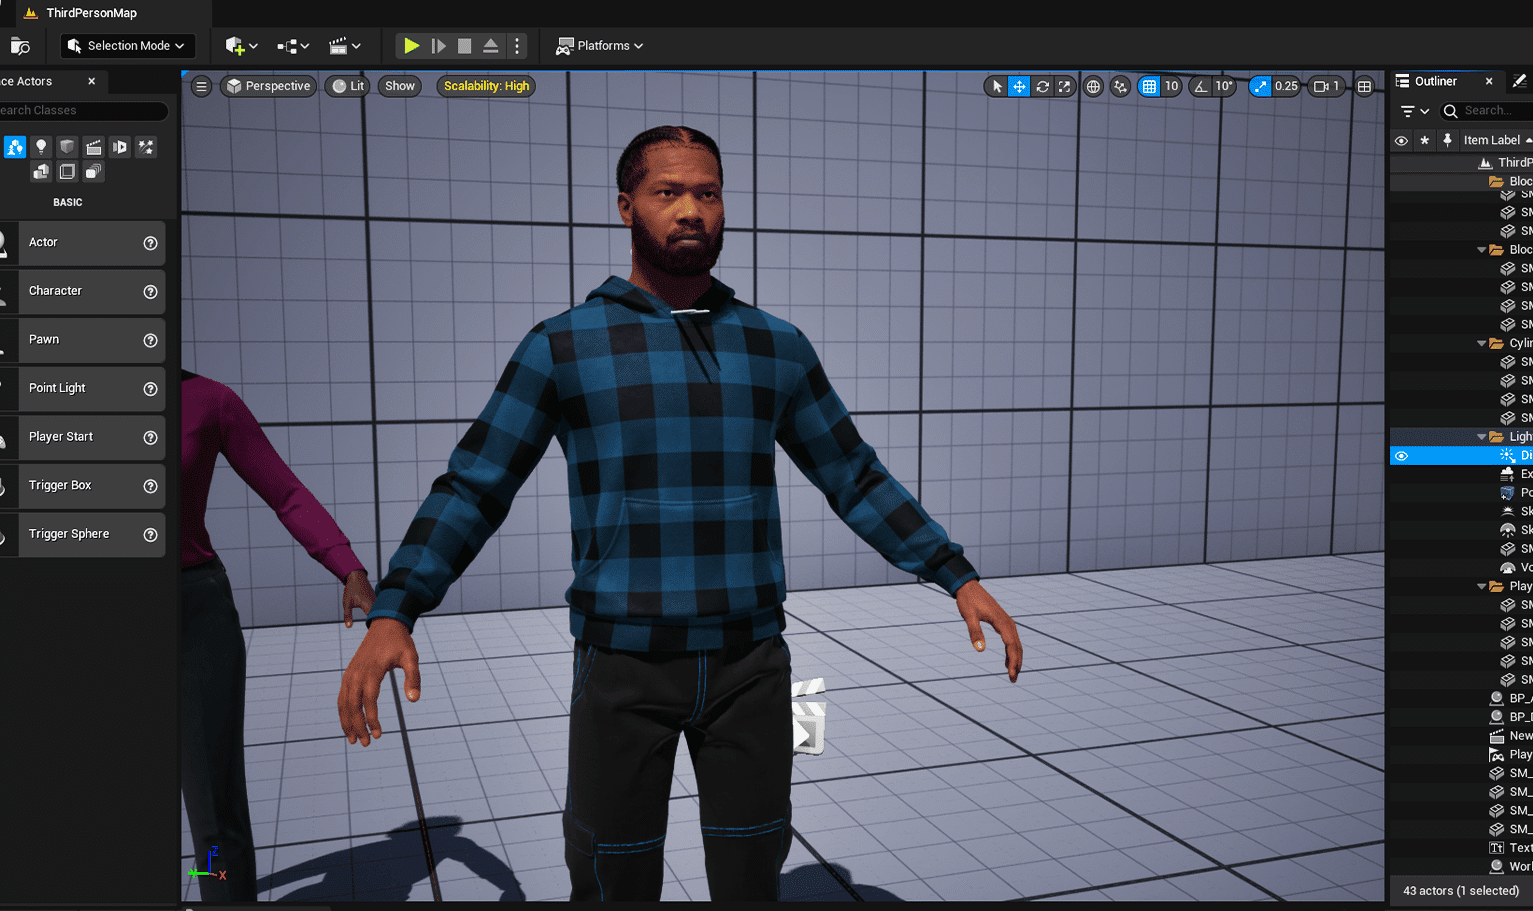Select the Basic category icon
This screenshot has height=911, width=1533.
[x=15, y=147]
